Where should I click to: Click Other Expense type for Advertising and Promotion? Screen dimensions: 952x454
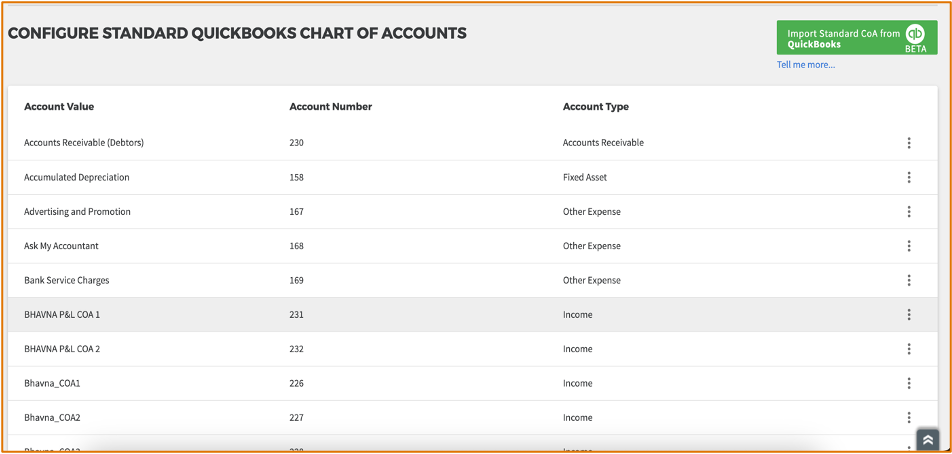click(x=592, y=212)
